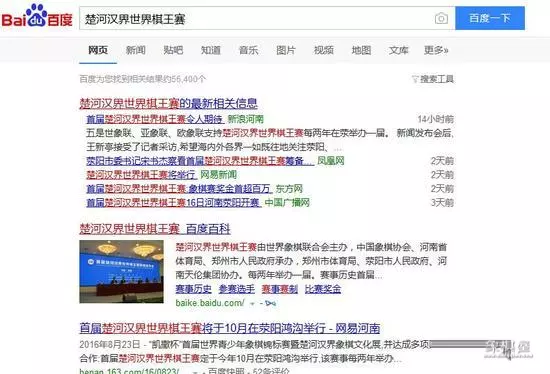Open the 文库 tab
550x374 pixels.
(x=398, y=50)
